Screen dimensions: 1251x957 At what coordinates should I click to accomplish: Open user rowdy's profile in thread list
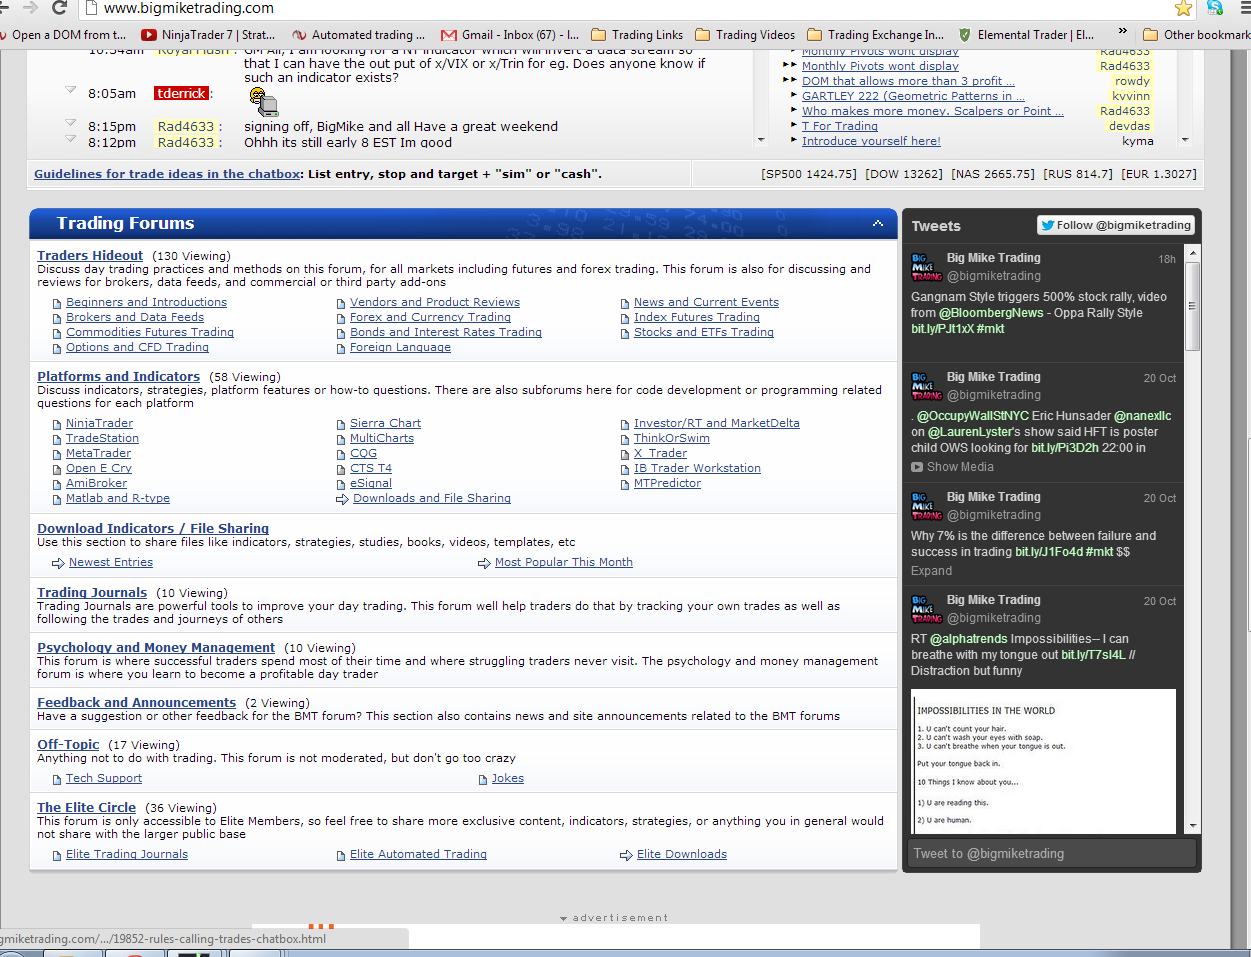point(1132,81)
